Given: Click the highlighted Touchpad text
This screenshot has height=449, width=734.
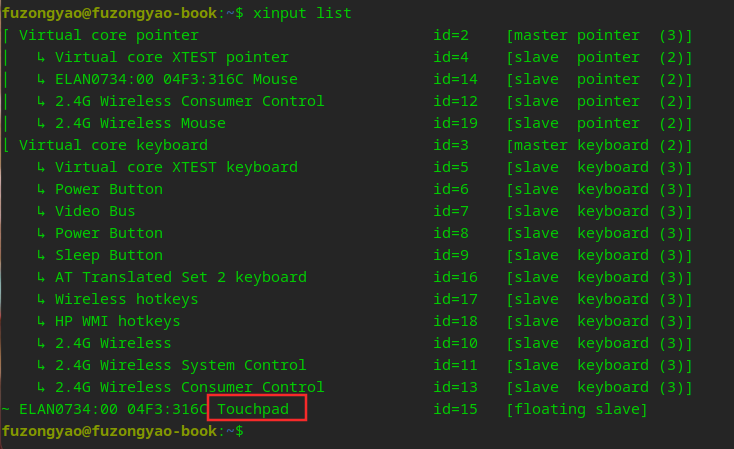Looking at the screenshot, I should [253, 409].
